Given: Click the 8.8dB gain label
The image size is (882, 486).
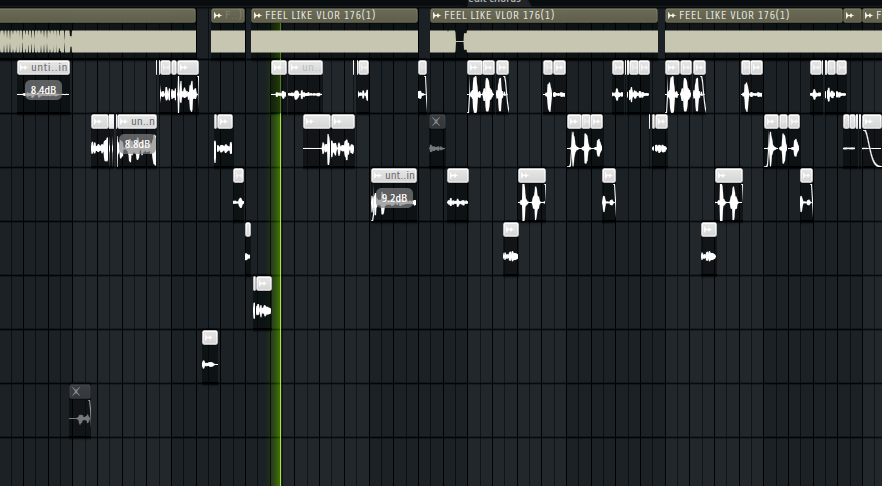Looking at the screenshot, I should point(137,144).
